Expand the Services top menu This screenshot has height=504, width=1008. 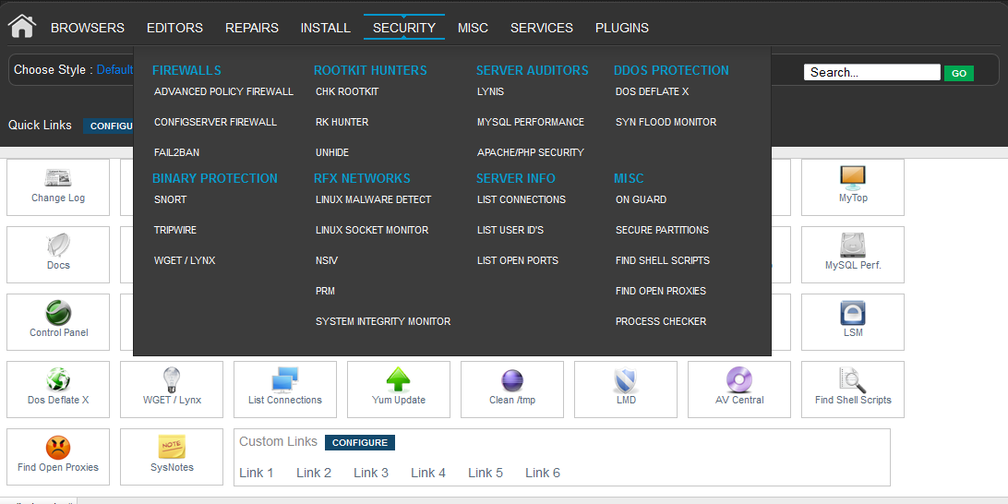541,28
